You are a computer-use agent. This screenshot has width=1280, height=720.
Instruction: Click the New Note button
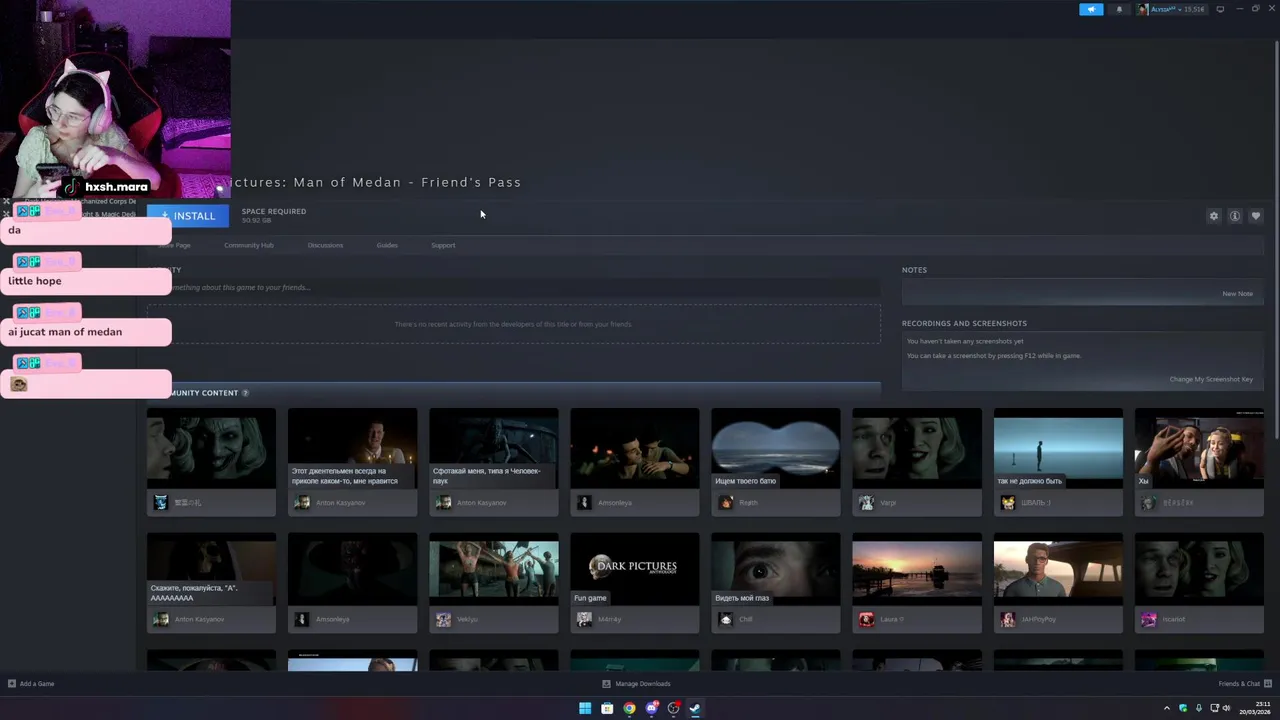(1237, 294)
